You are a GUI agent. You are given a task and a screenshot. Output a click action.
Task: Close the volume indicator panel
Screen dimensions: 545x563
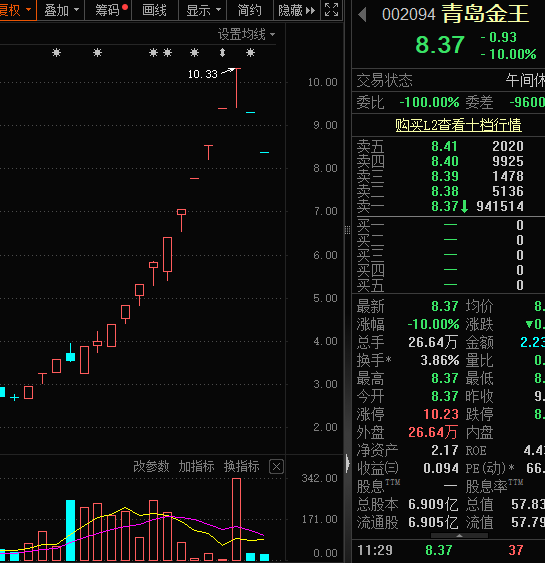(x=276, y=467)
